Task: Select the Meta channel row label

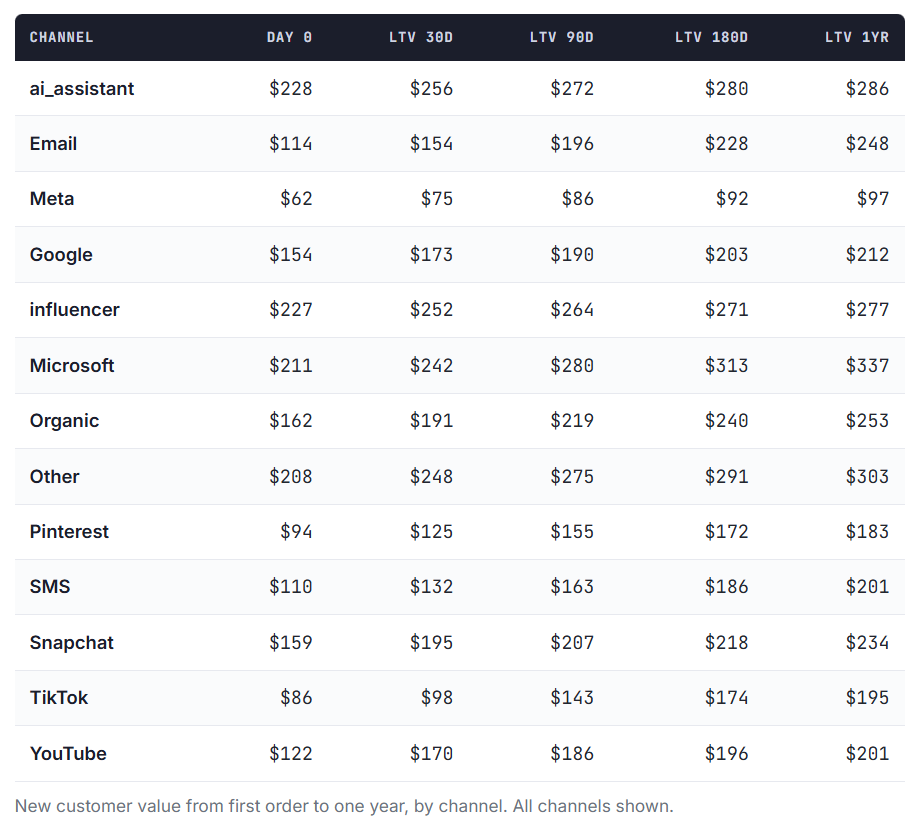Action: point(52,199)
